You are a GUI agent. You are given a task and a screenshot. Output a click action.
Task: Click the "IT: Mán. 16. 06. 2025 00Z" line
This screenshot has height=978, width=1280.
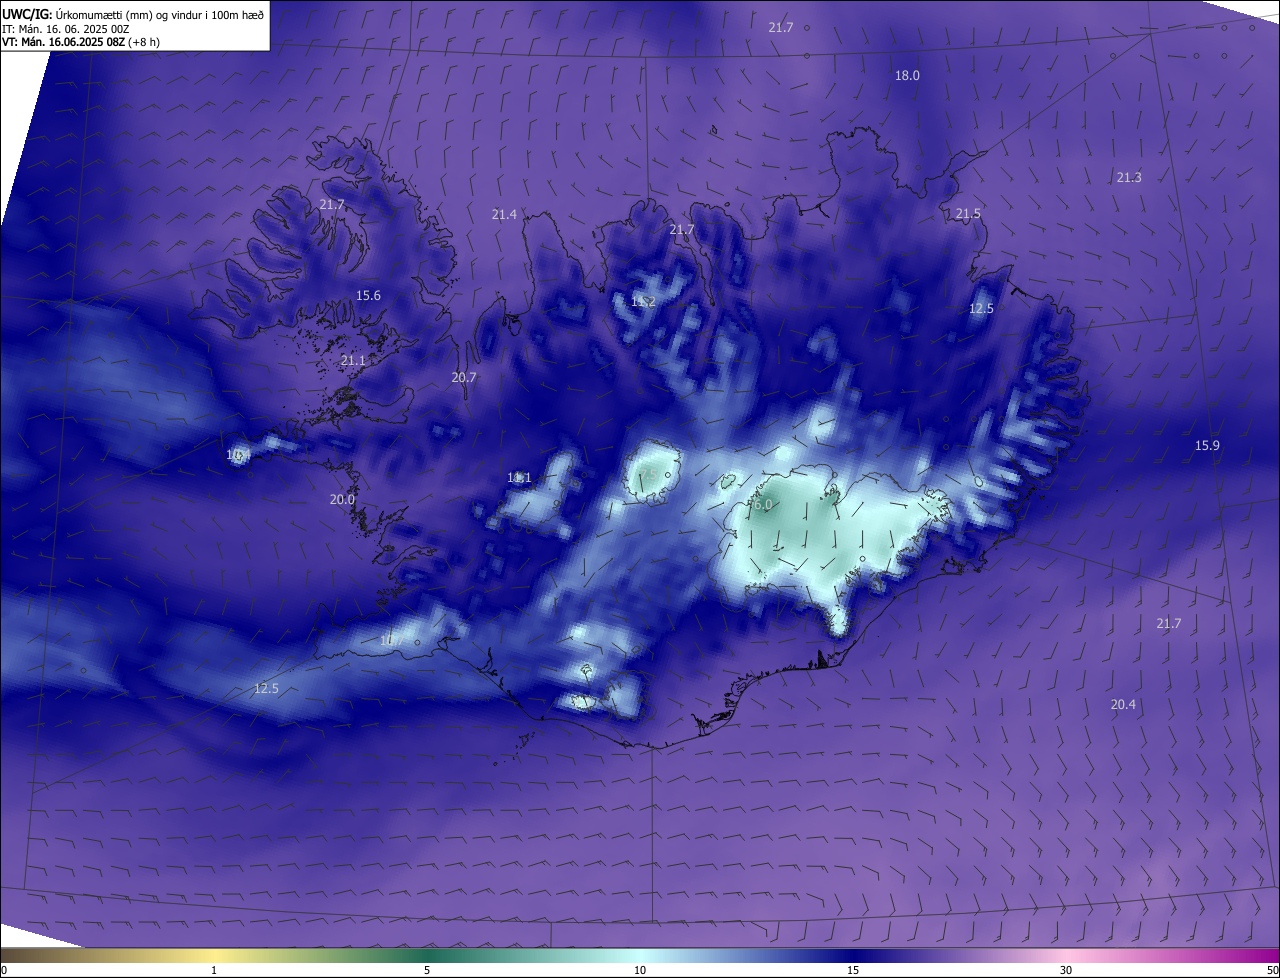pyautogui.click(x=66, y=29)
